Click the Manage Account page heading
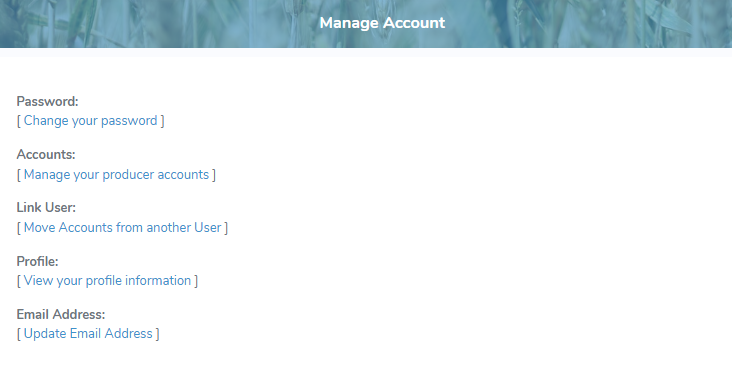The width and height of the screenshot is (732, 378). [x=382, y=23]
